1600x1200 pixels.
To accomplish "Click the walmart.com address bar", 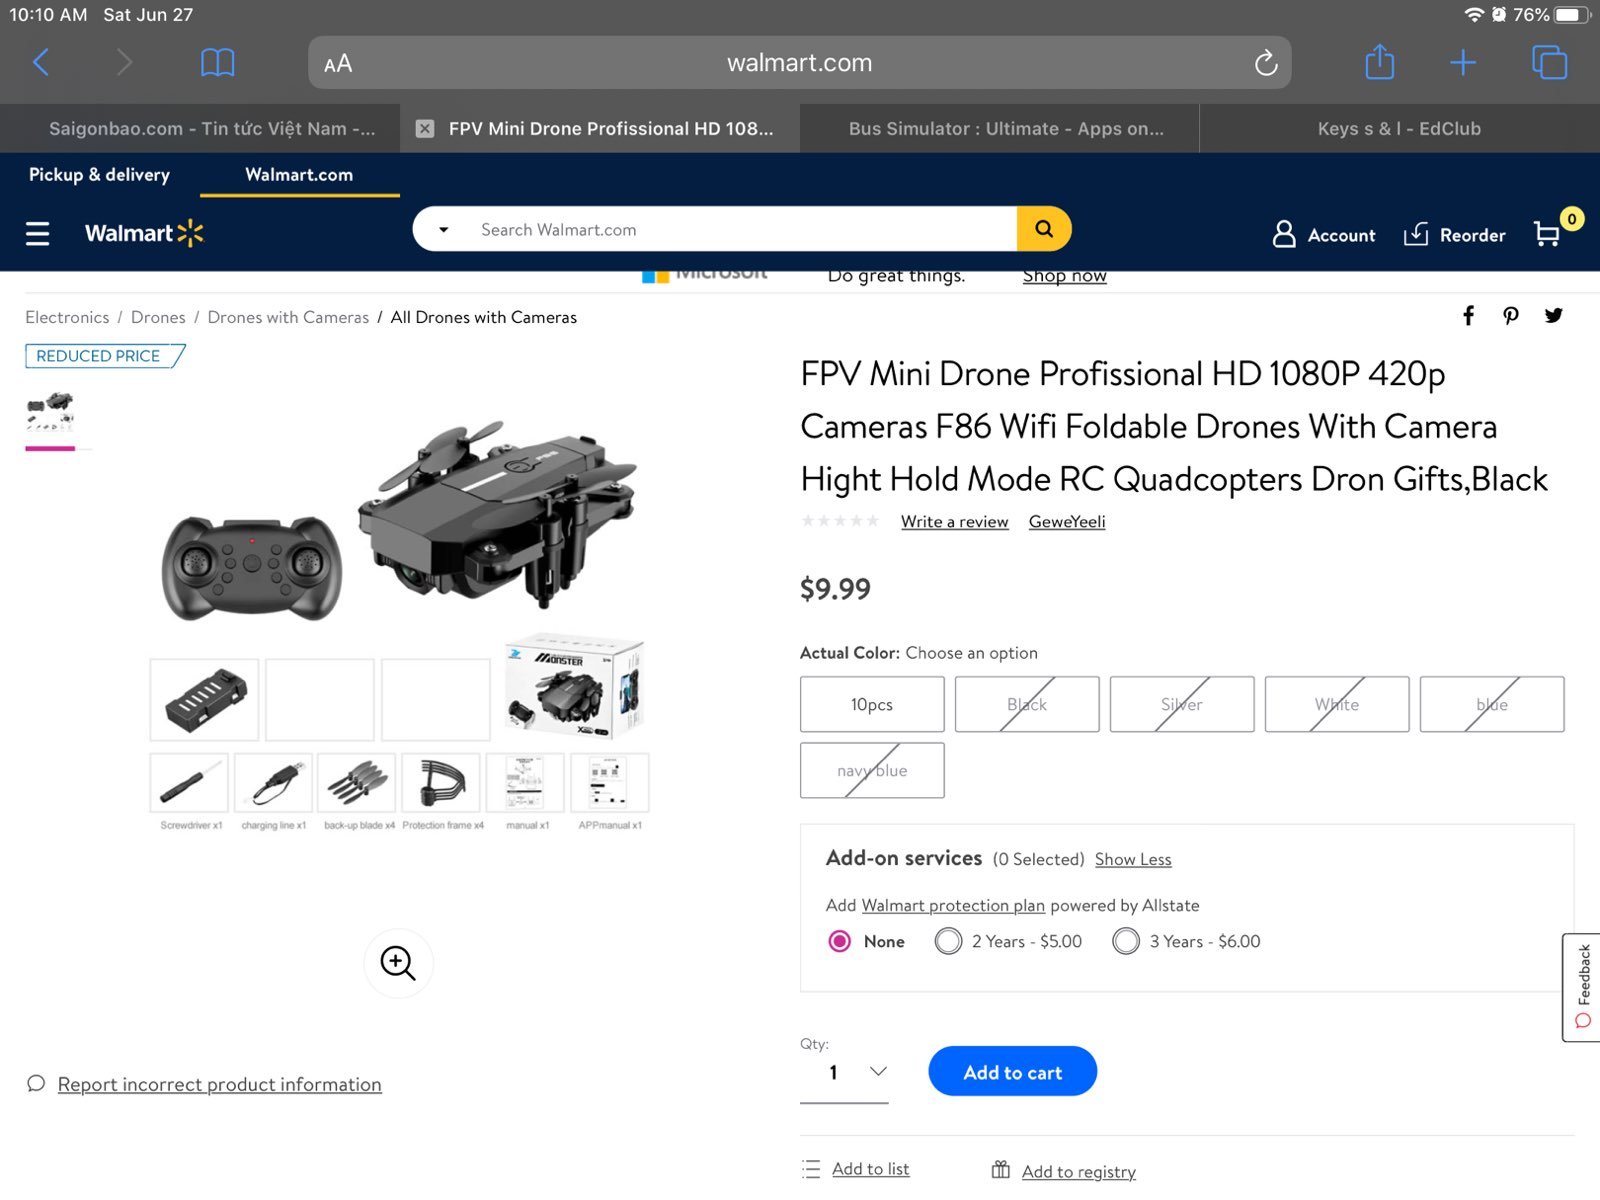I will pos(799,63).
